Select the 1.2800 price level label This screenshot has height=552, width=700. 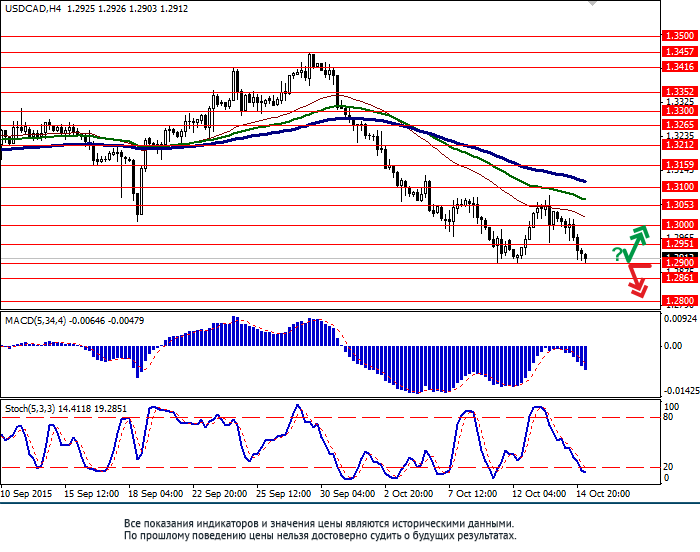click(x=680, y=301)
